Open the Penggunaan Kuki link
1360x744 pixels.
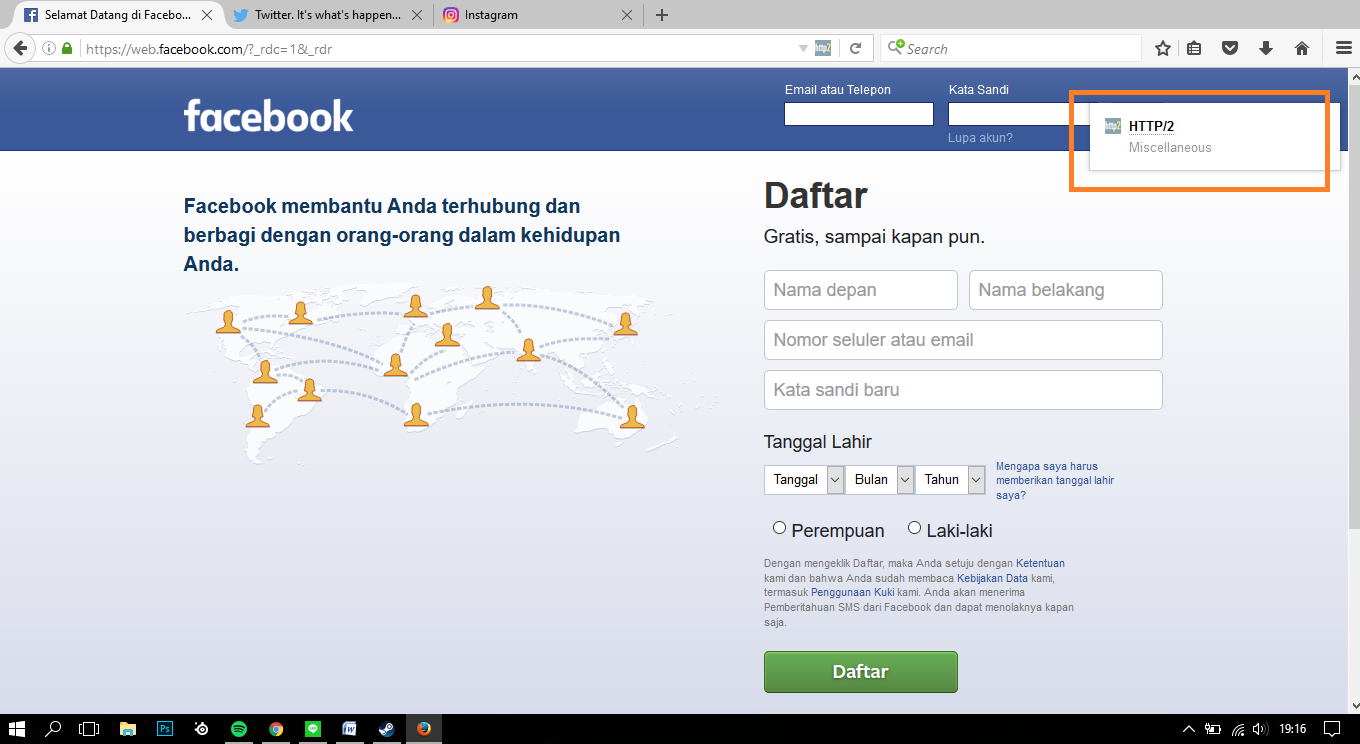pos(852,592)
